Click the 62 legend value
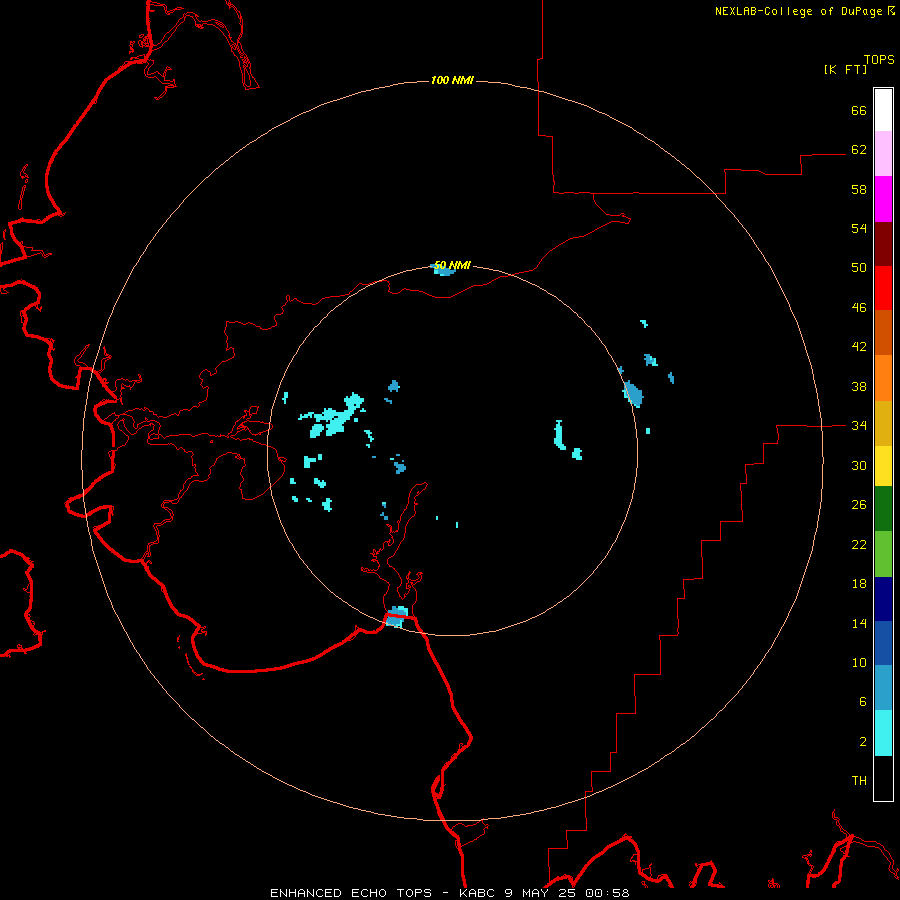The width and height of the screenshot is (900, 900). pos(859,149)
